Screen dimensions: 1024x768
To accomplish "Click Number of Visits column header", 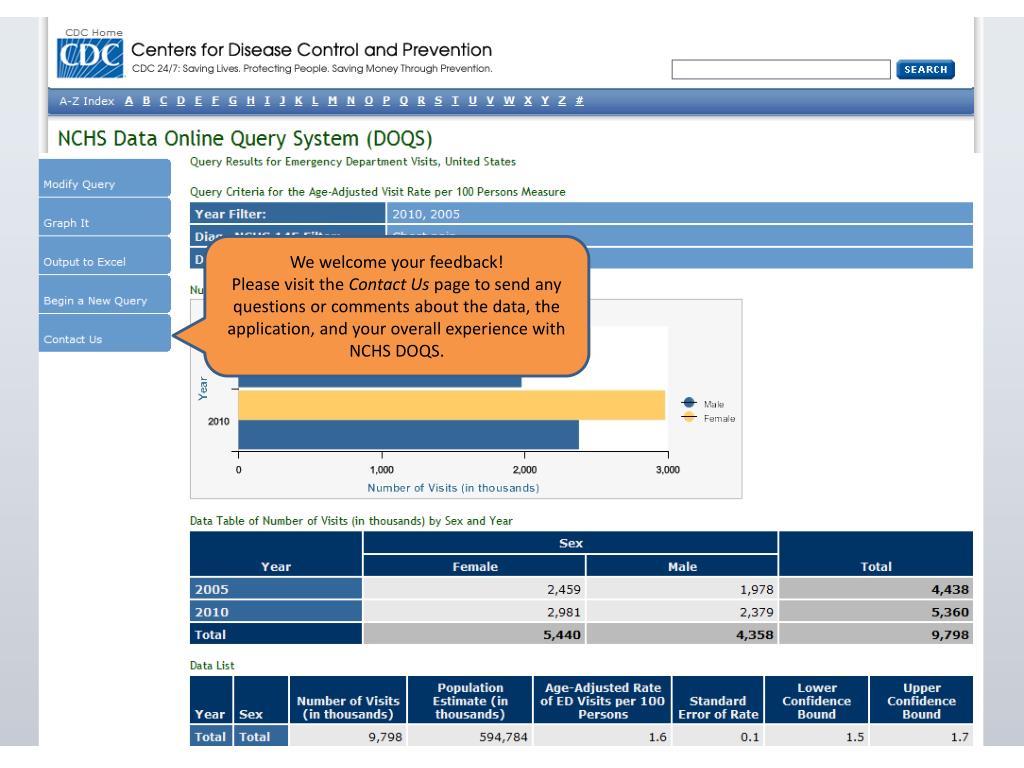I will click(347, 700).
